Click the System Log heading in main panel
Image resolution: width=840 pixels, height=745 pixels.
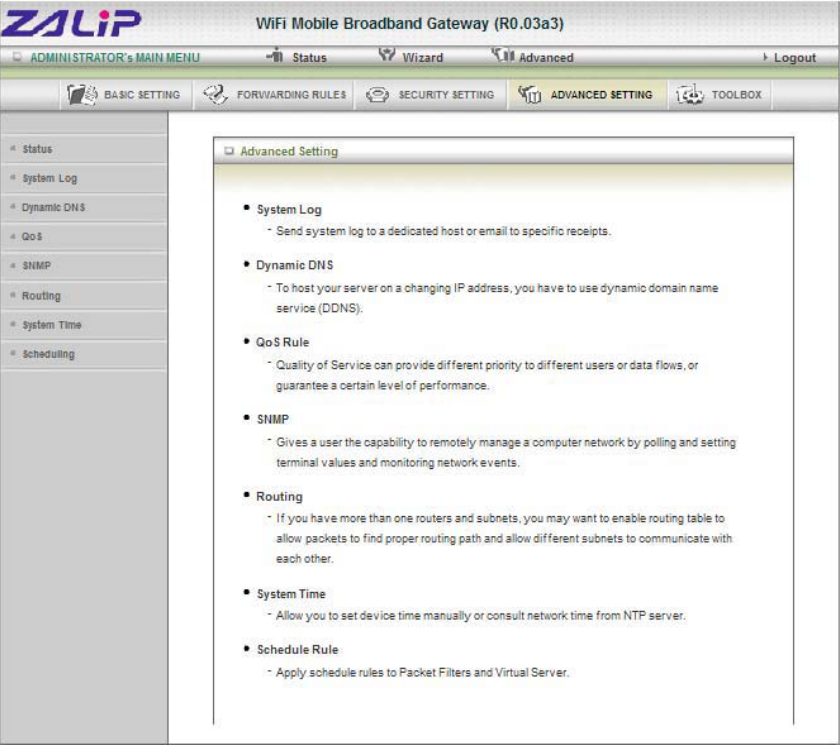coord(289,209)
